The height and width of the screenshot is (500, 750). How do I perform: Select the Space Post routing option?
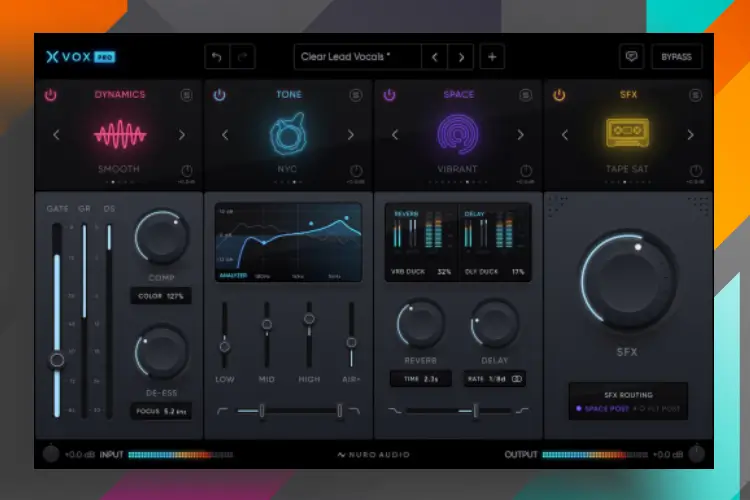(603, 409)
